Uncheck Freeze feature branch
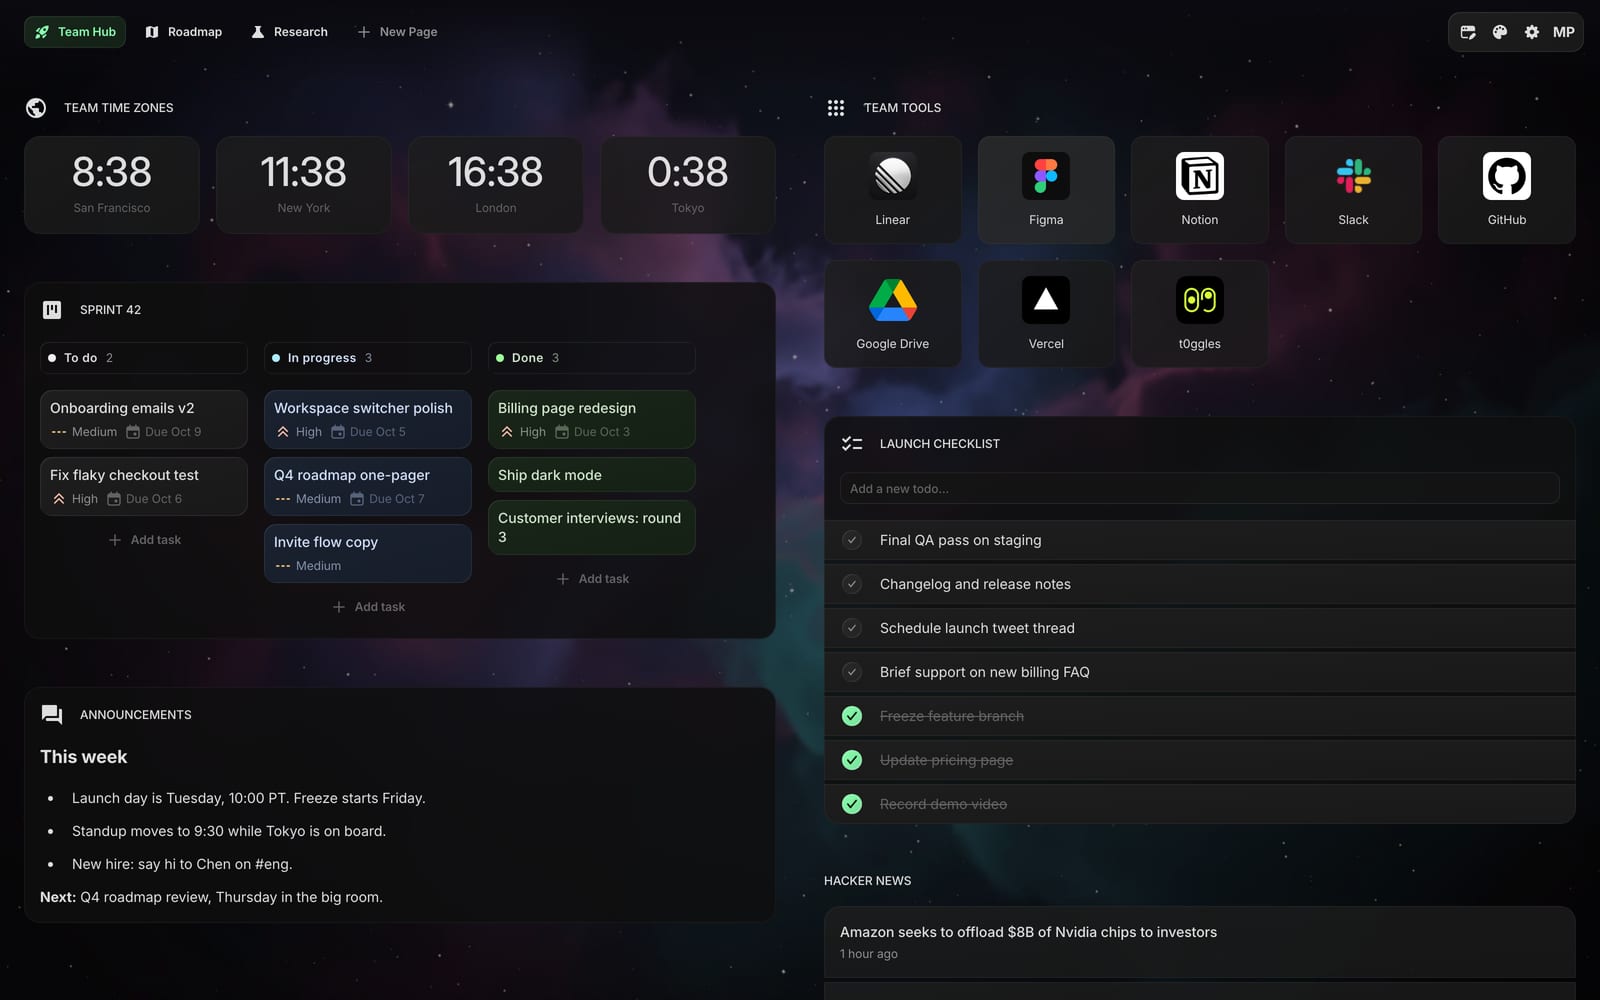Image resolution: width=1600 pixels, height=1000 pixels. pyautogui.click(x=852, y=716)
